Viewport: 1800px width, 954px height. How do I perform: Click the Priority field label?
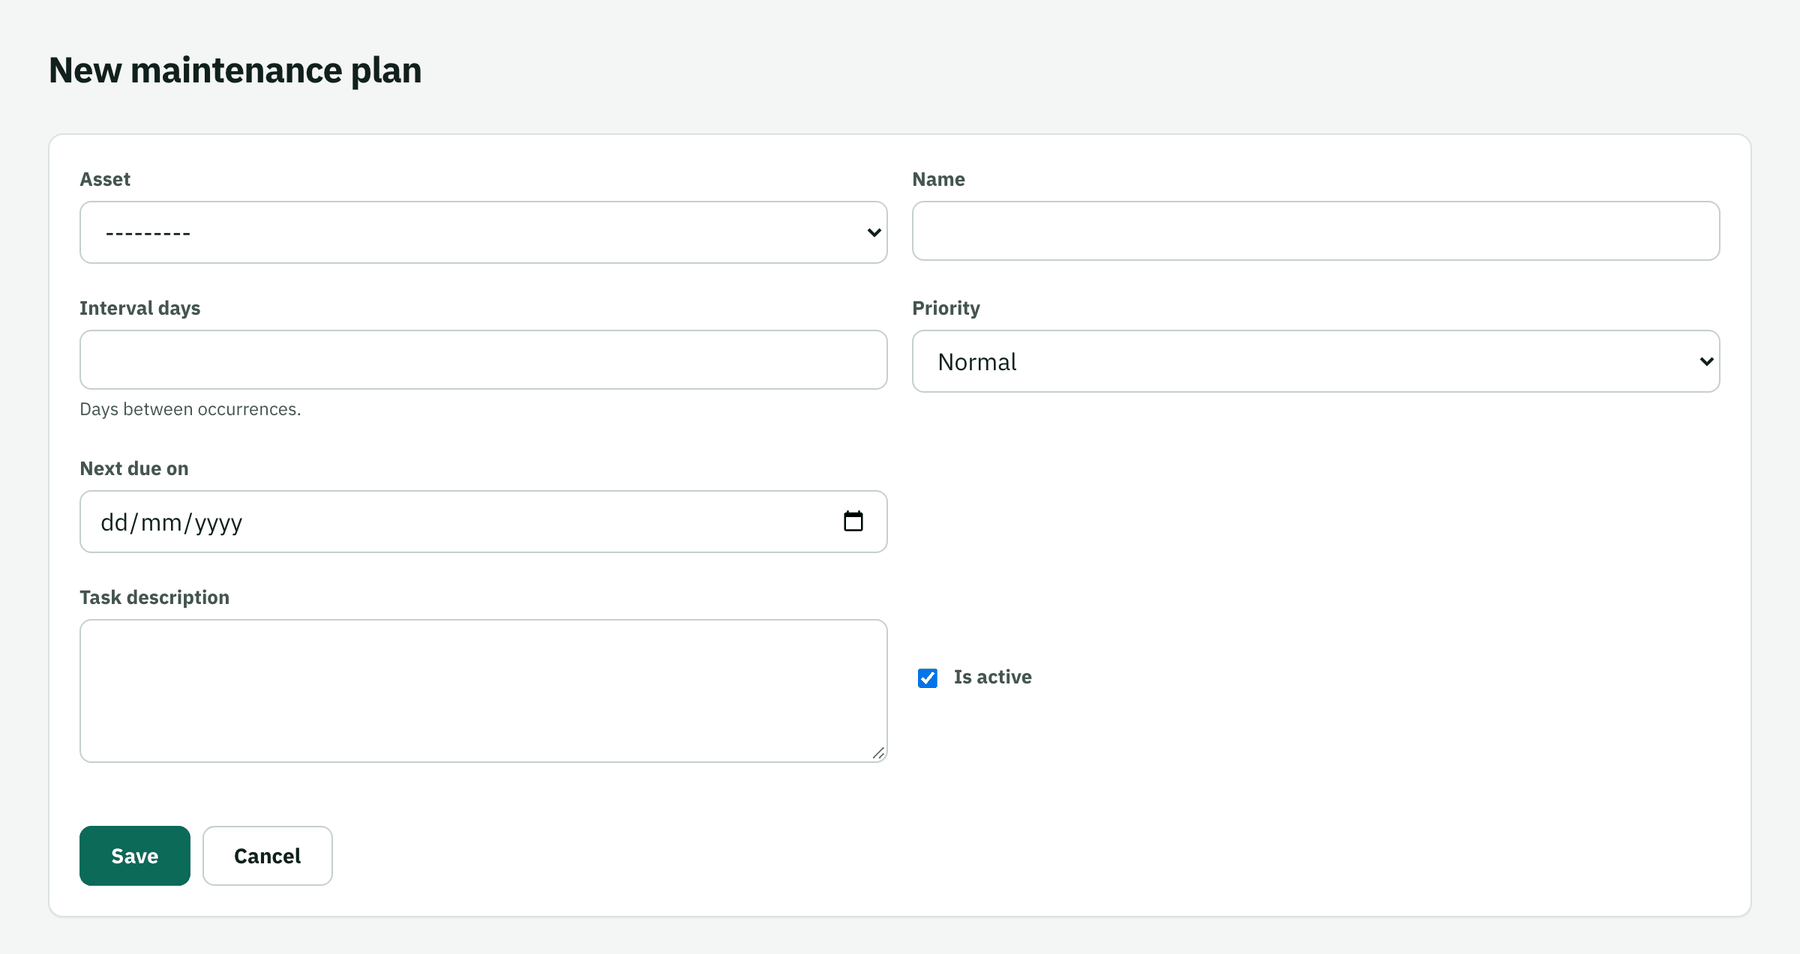946,308
